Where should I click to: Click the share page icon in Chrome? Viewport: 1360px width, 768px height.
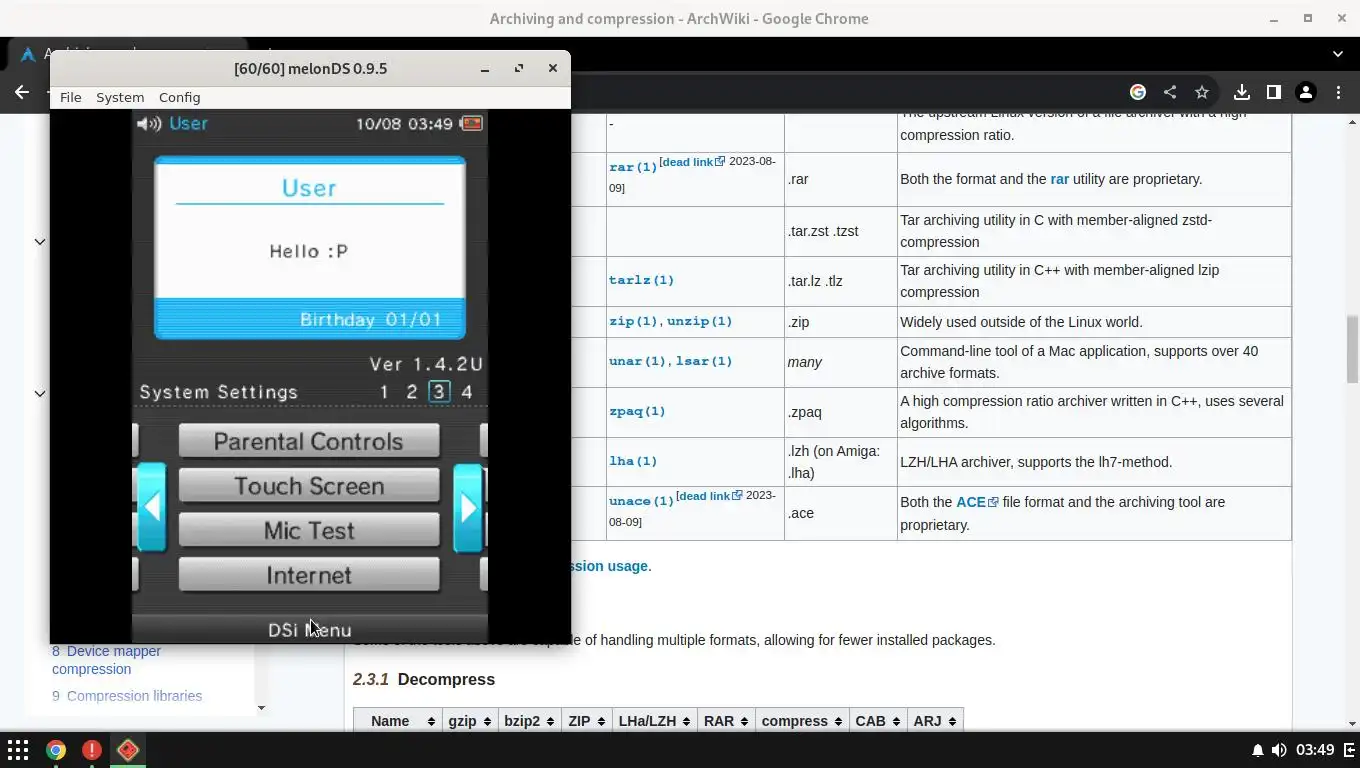click(x=1170, y=92)
